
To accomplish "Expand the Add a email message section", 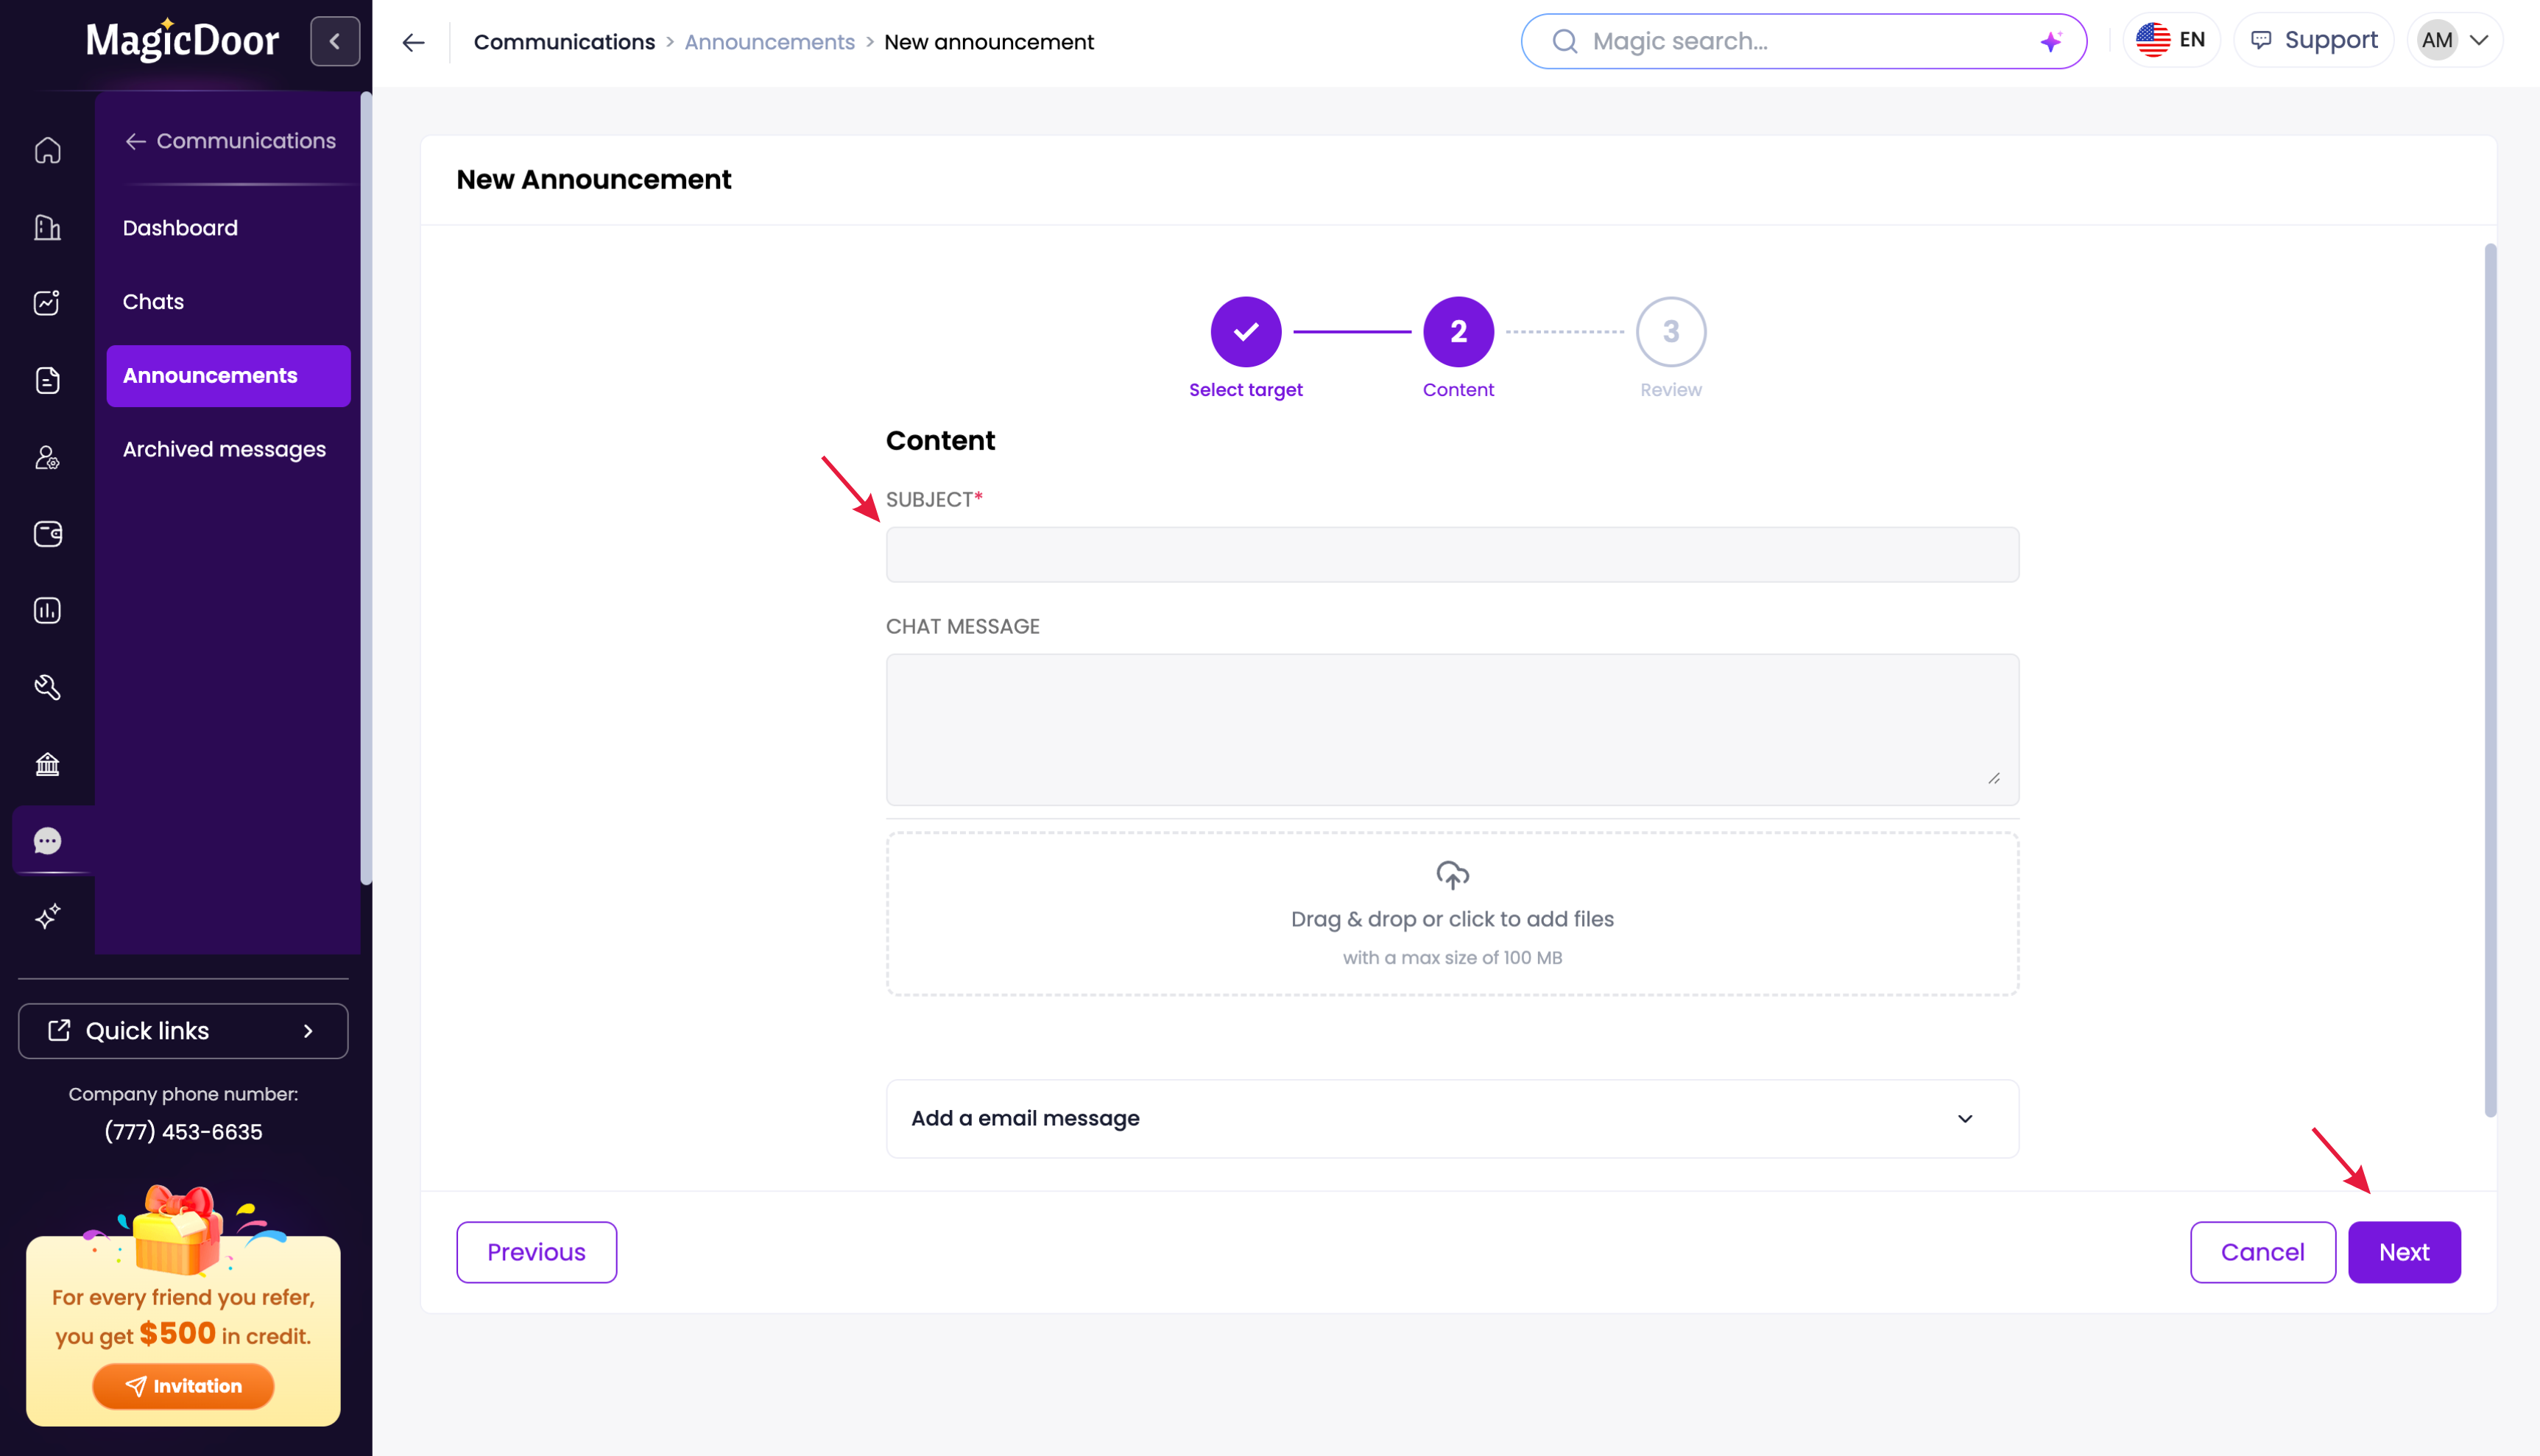I will (1451, 1118).
